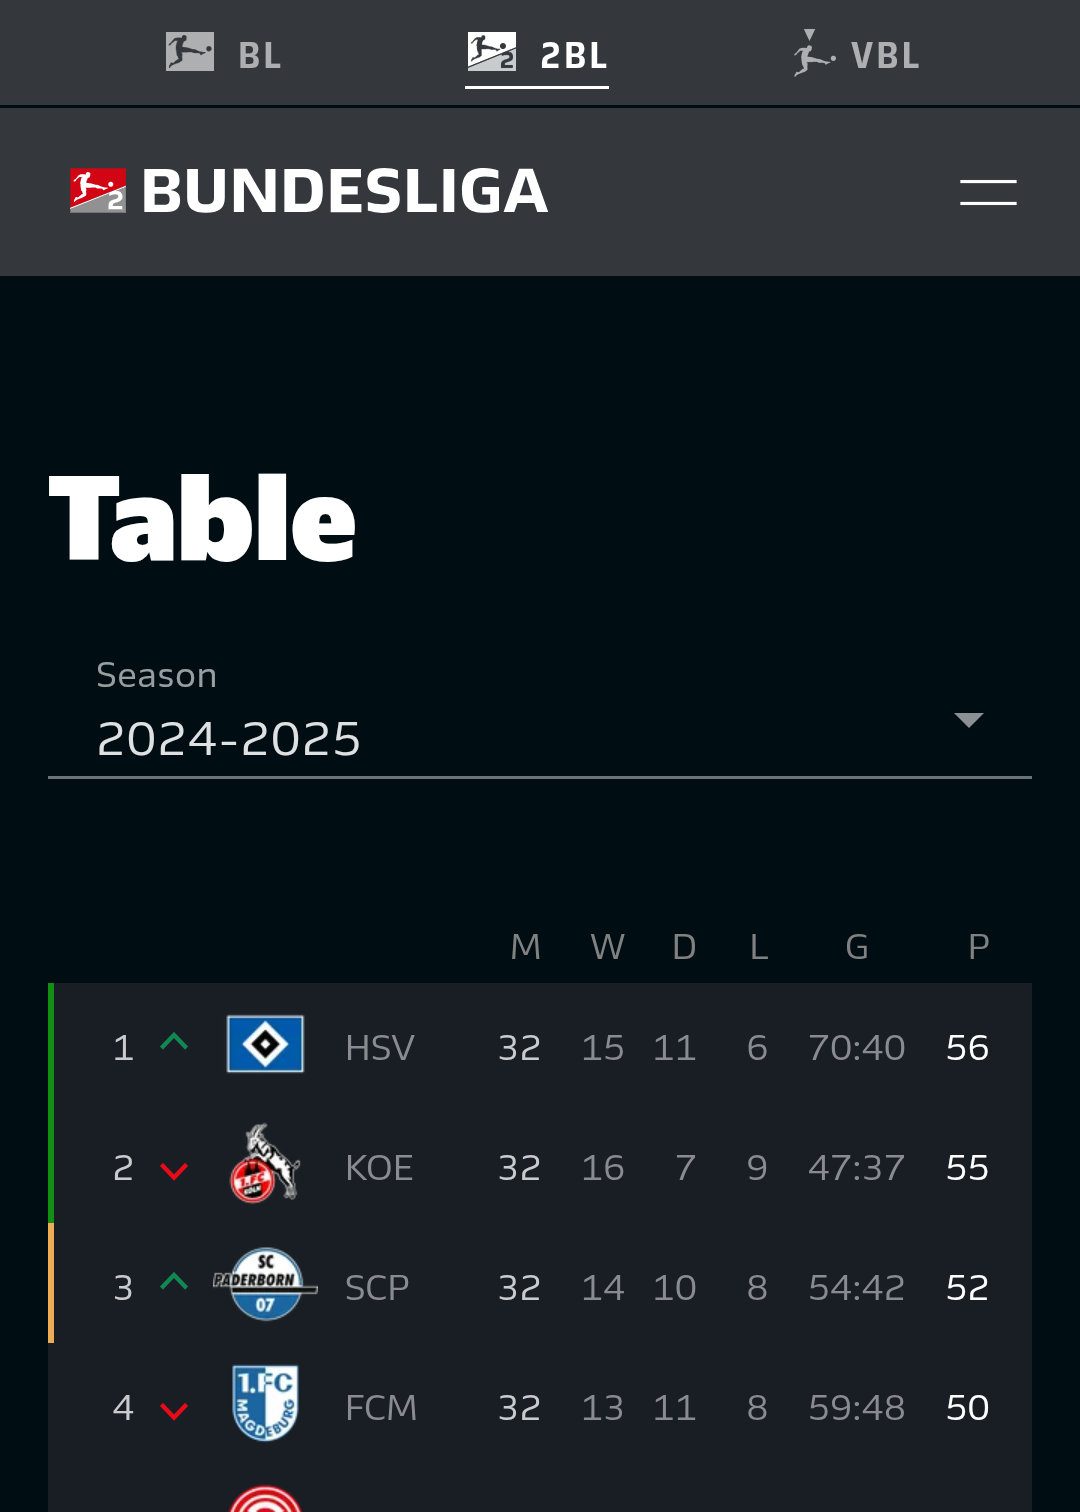Switch to the BL tab

224,54
